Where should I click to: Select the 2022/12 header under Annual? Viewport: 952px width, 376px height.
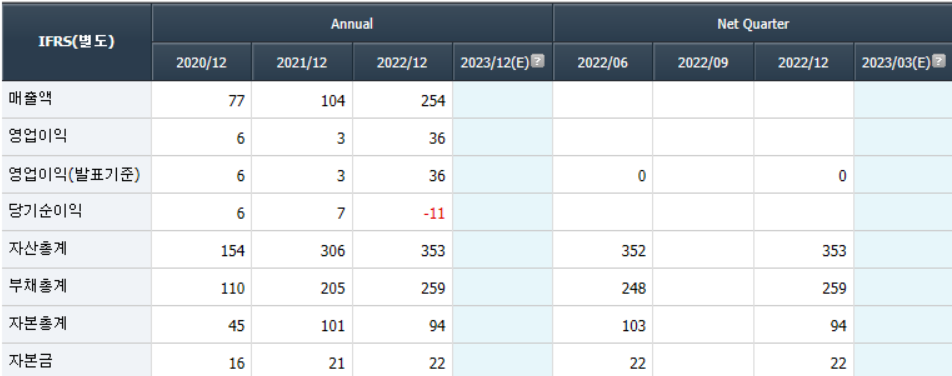(402, 63)
